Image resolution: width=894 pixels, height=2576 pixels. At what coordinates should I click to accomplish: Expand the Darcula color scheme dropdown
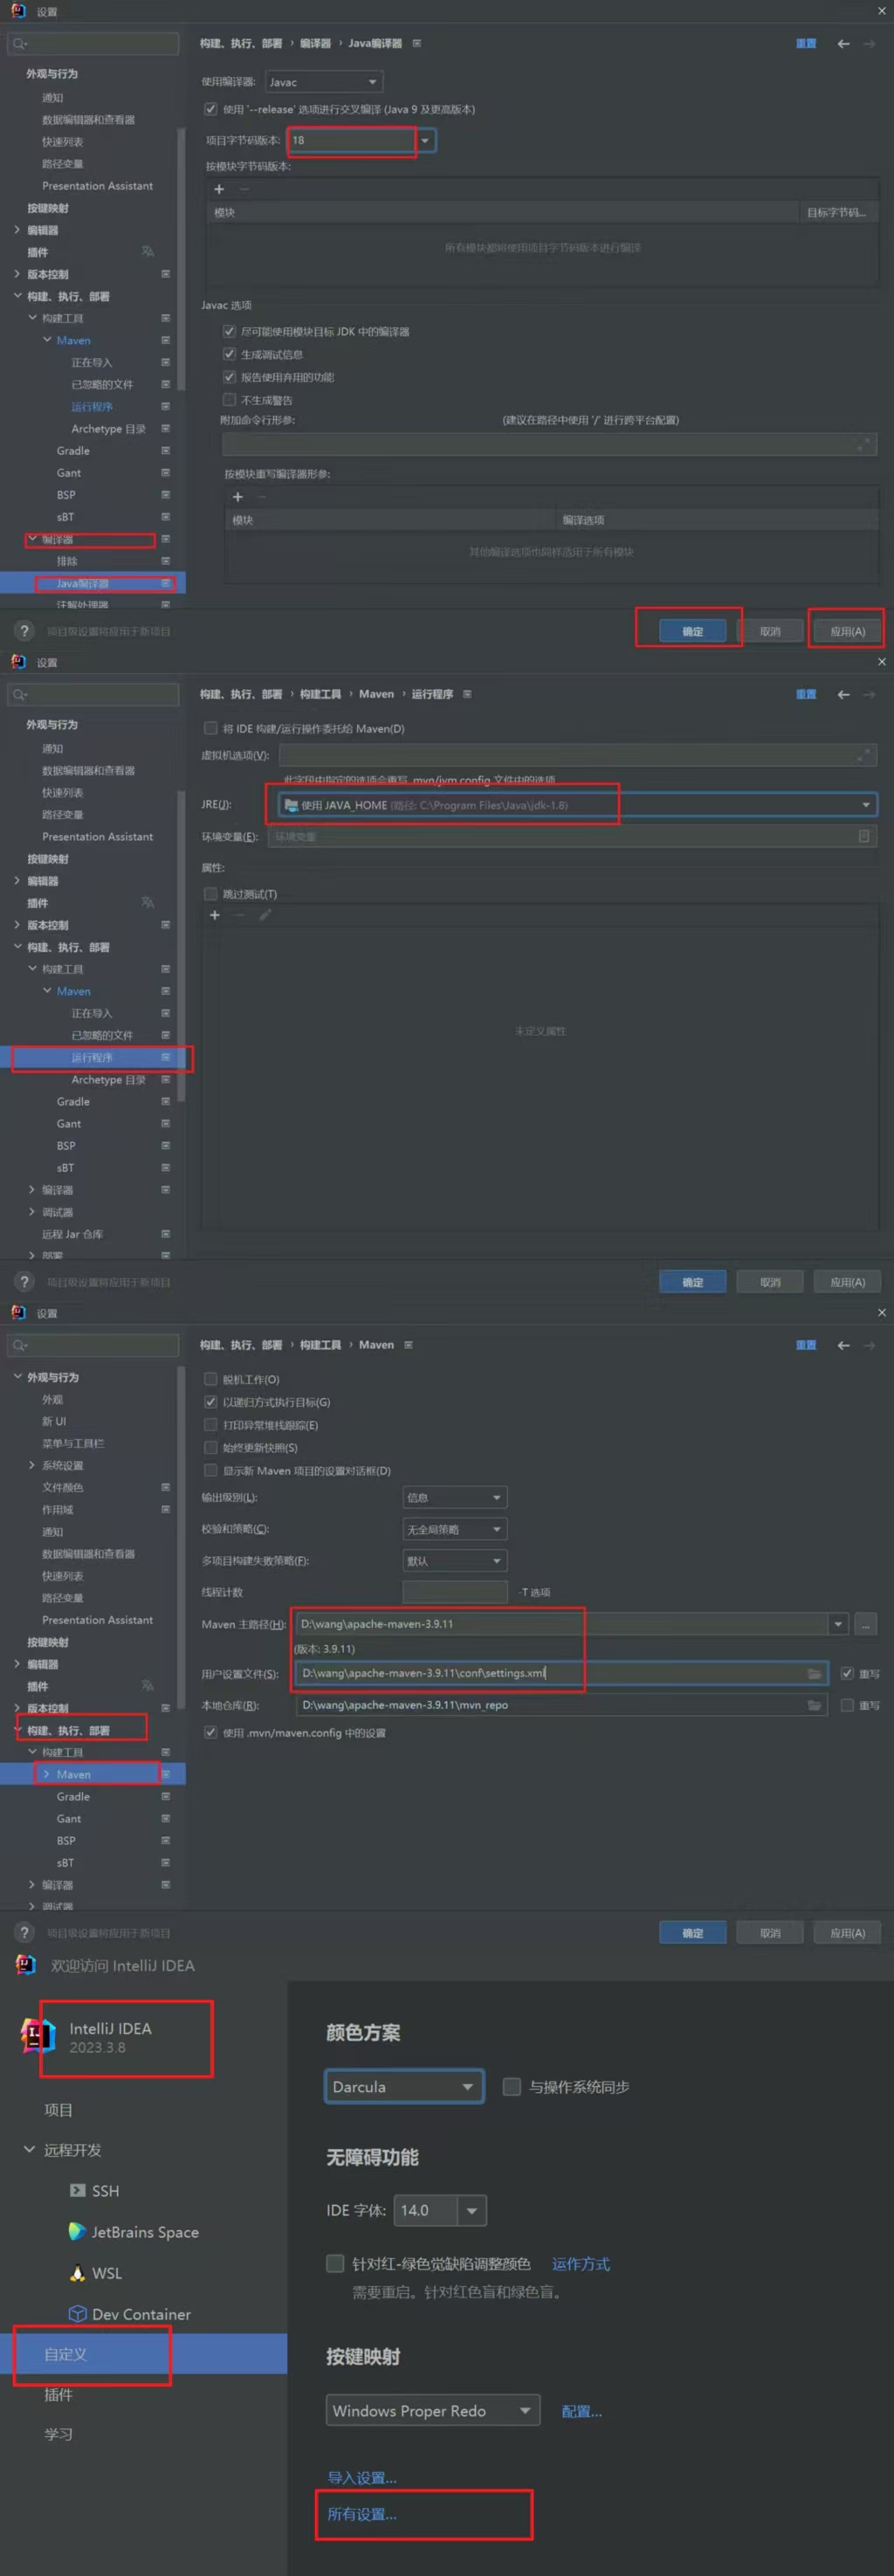tap(404, 2087)
